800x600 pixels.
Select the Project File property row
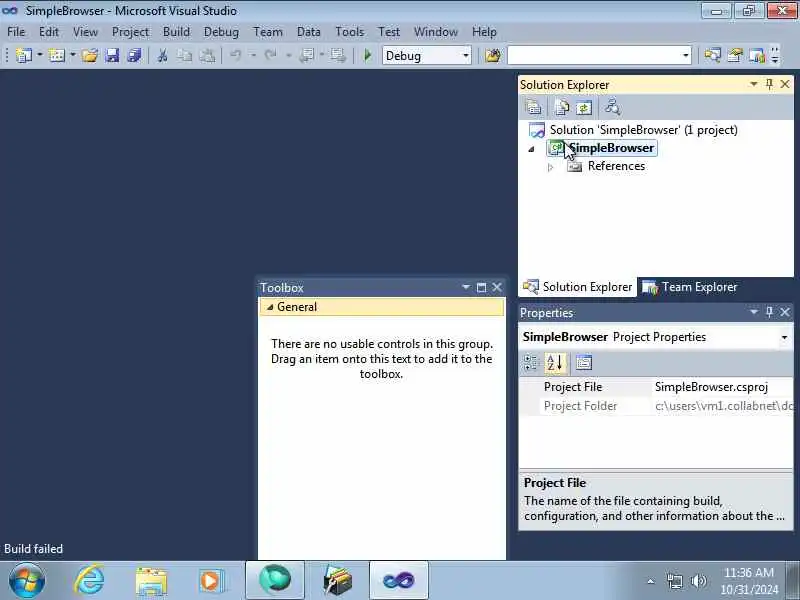click(656, 387)
